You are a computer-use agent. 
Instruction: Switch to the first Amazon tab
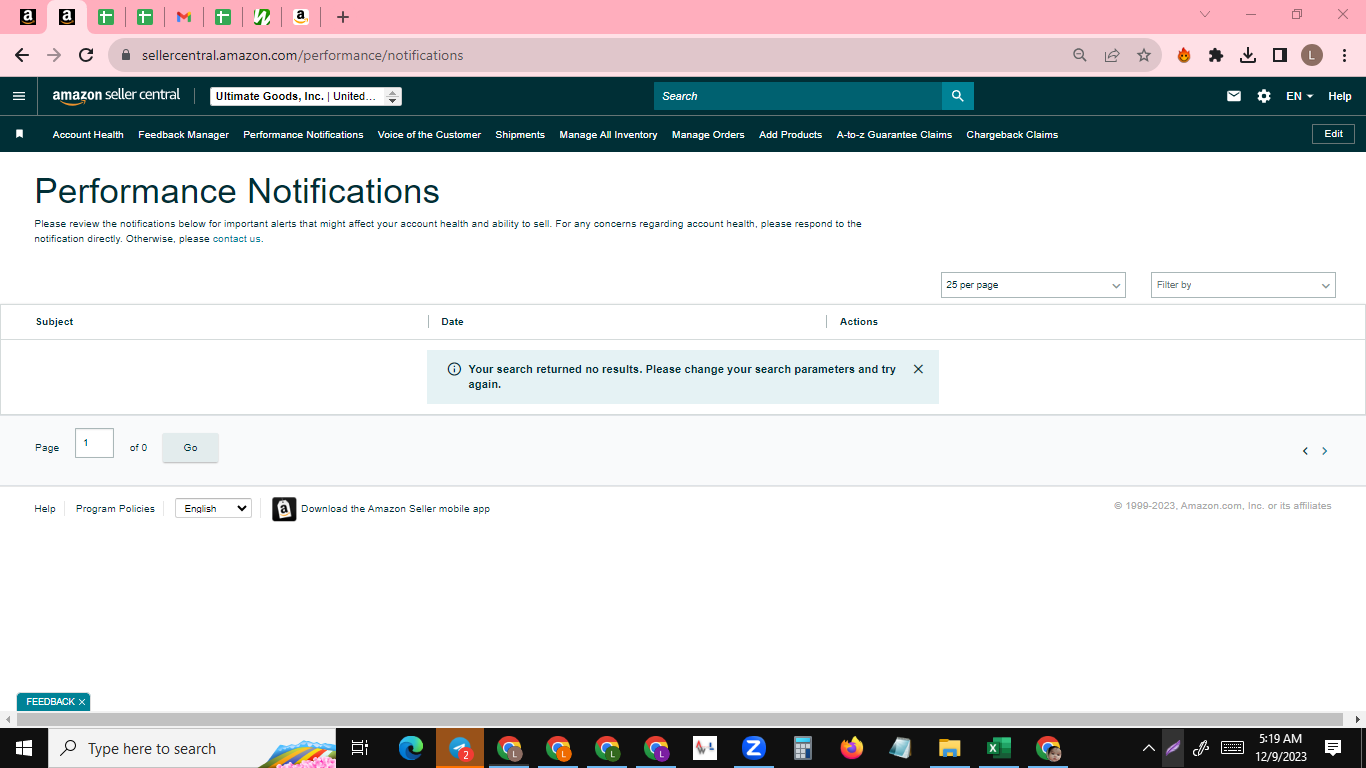click(27, 17)
